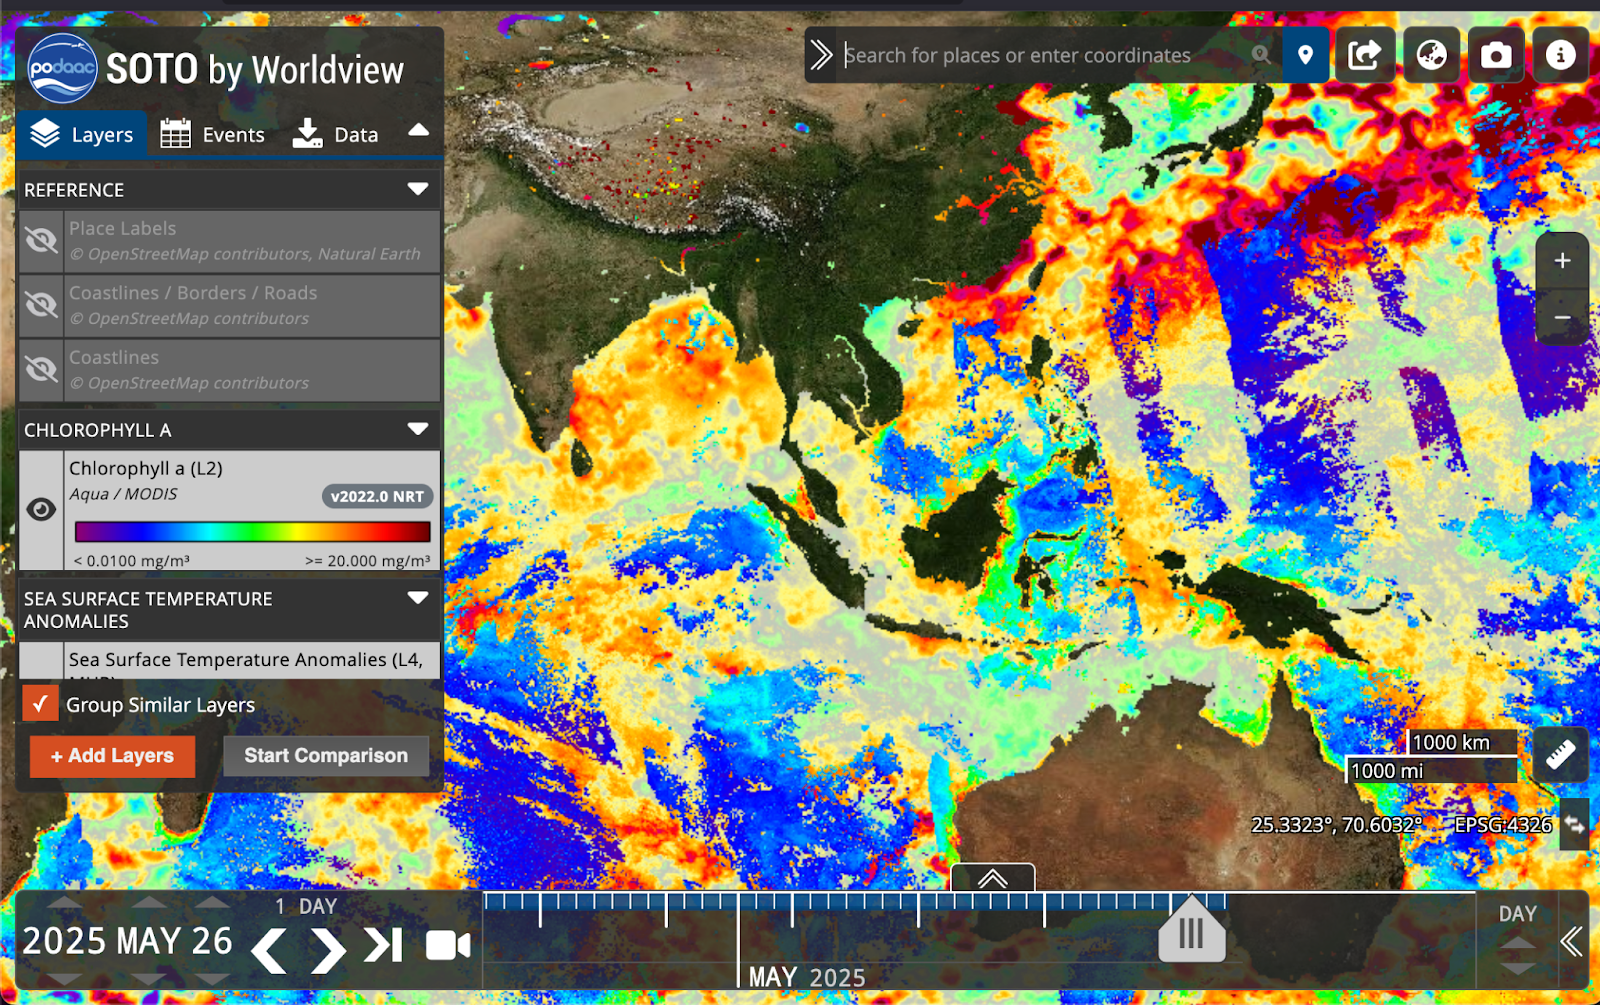Click the DAY timeline scale label
The image size is (1600, 1005).
1517,914
